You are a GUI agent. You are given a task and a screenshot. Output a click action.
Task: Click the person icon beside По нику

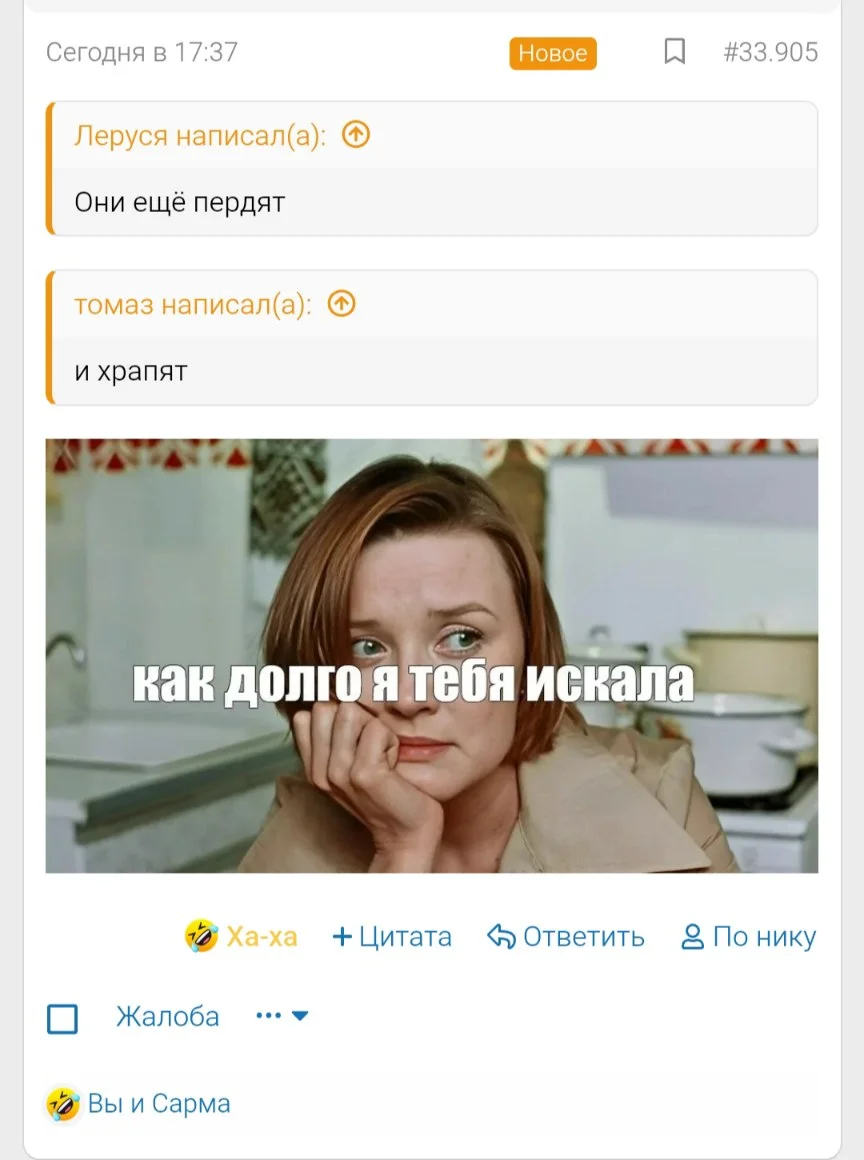692,937
